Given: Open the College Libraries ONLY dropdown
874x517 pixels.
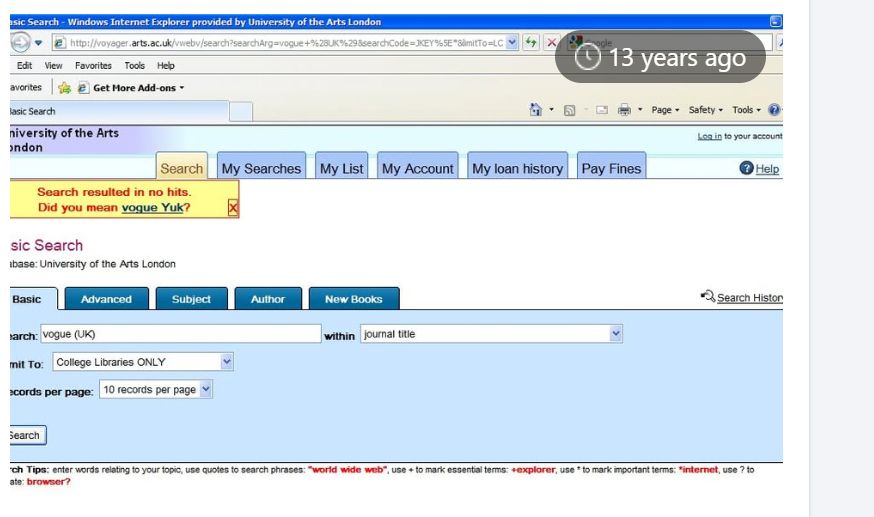Looking at the screenshot, I should coord(143,362).
